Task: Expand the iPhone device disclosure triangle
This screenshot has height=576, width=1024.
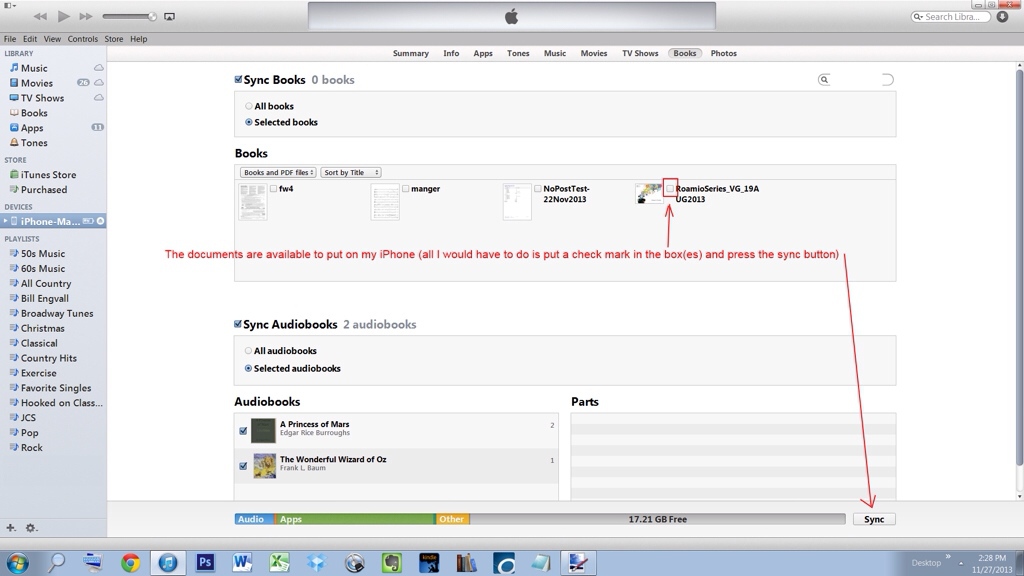Action: [5, 221]
